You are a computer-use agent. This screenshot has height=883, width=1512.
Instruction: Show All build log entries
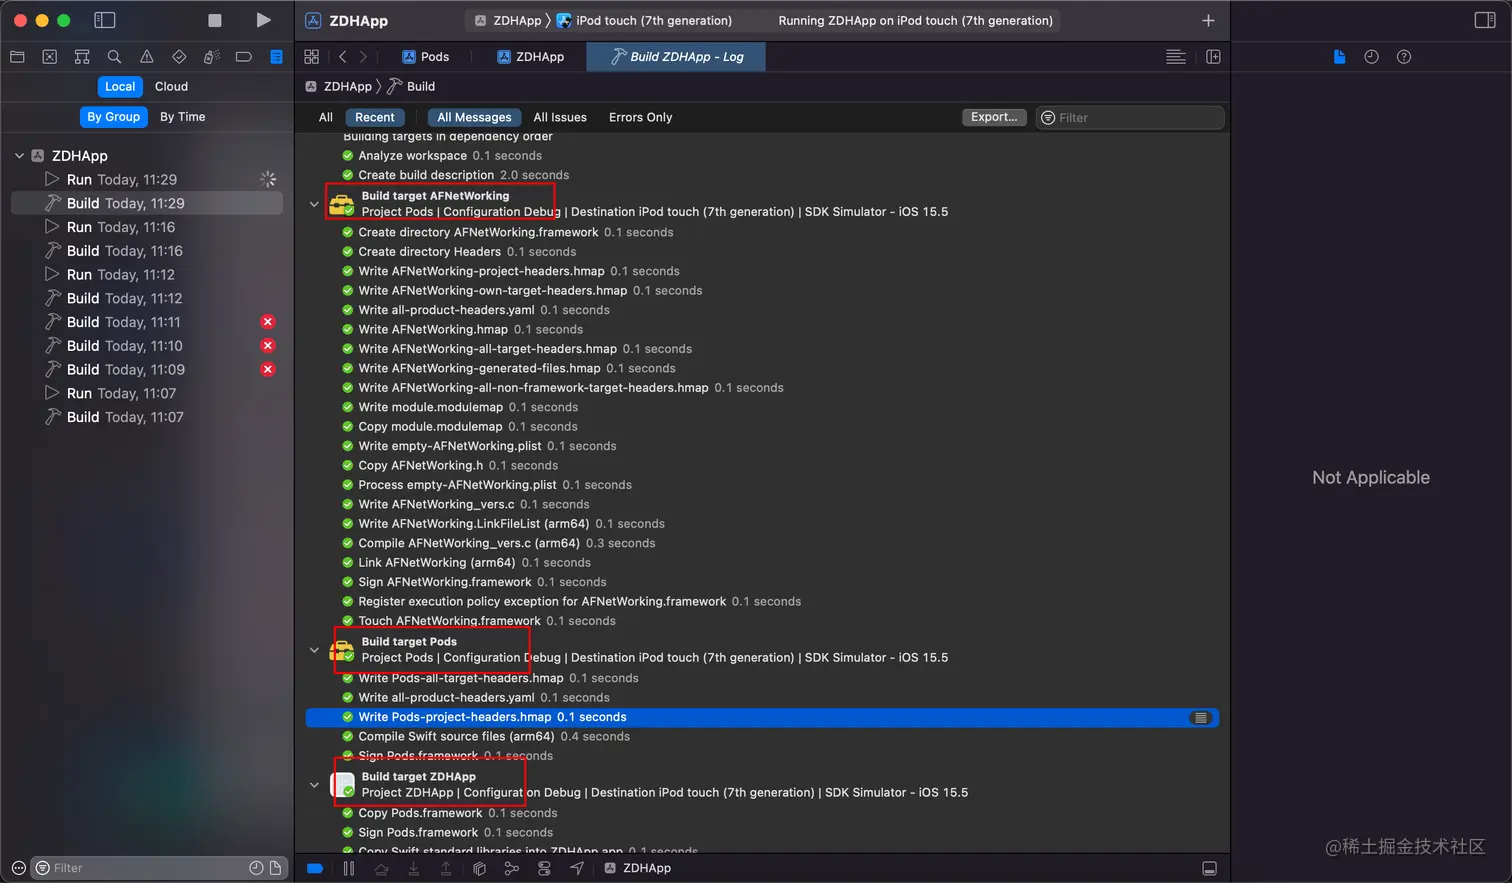tap(326, 117)
